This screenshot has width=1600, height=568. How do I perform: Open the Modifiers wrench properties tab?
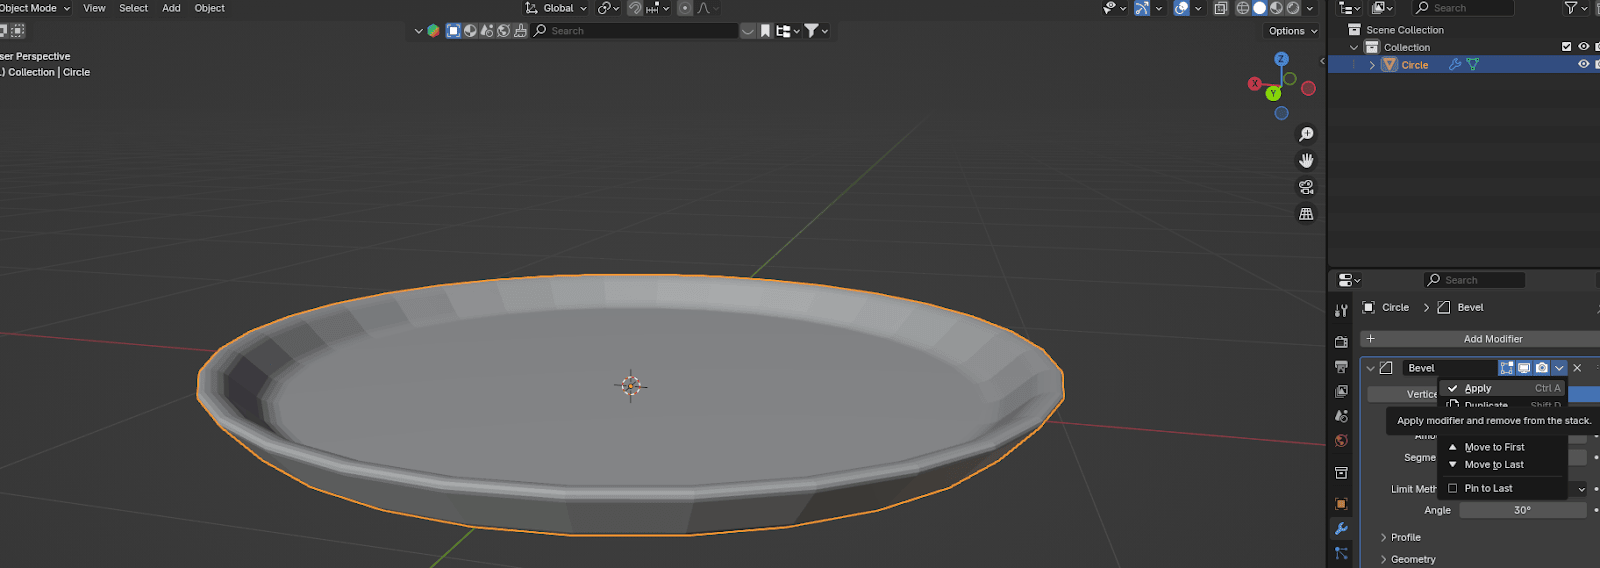click(x=1341, y=529)
